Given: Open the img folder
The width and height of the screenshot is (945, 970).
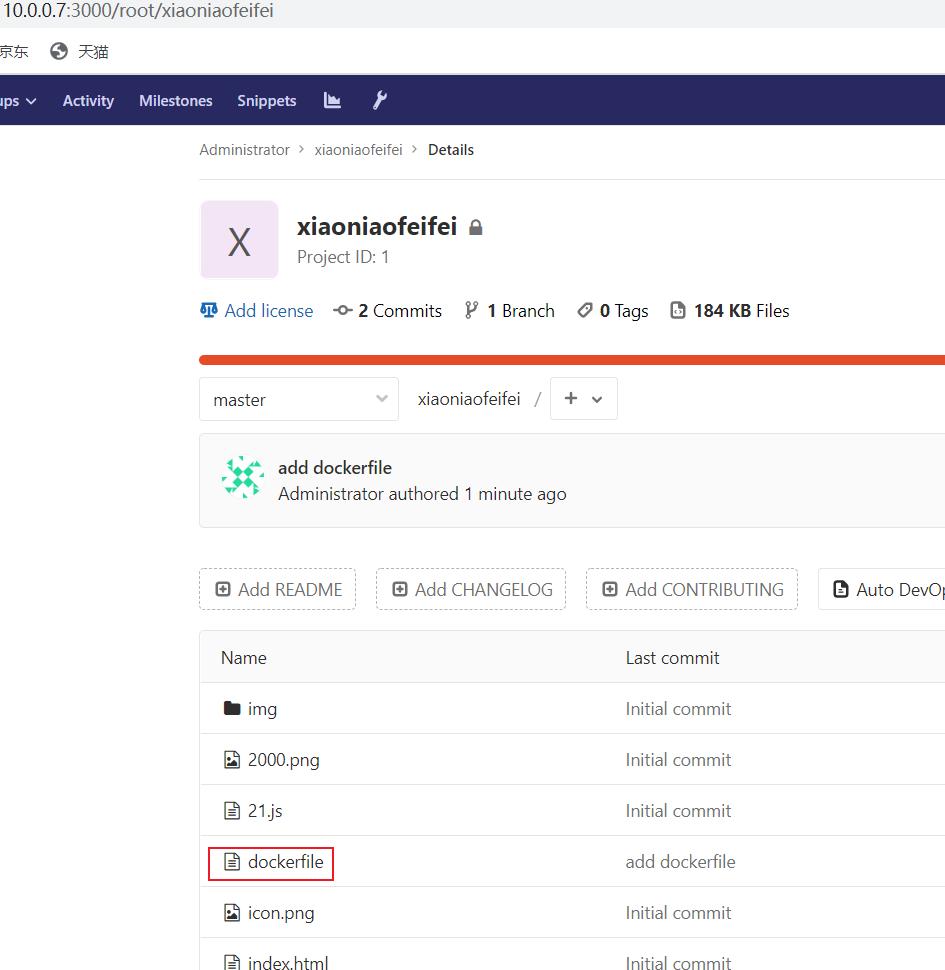Looking at the screenshot, I should 262,709.
